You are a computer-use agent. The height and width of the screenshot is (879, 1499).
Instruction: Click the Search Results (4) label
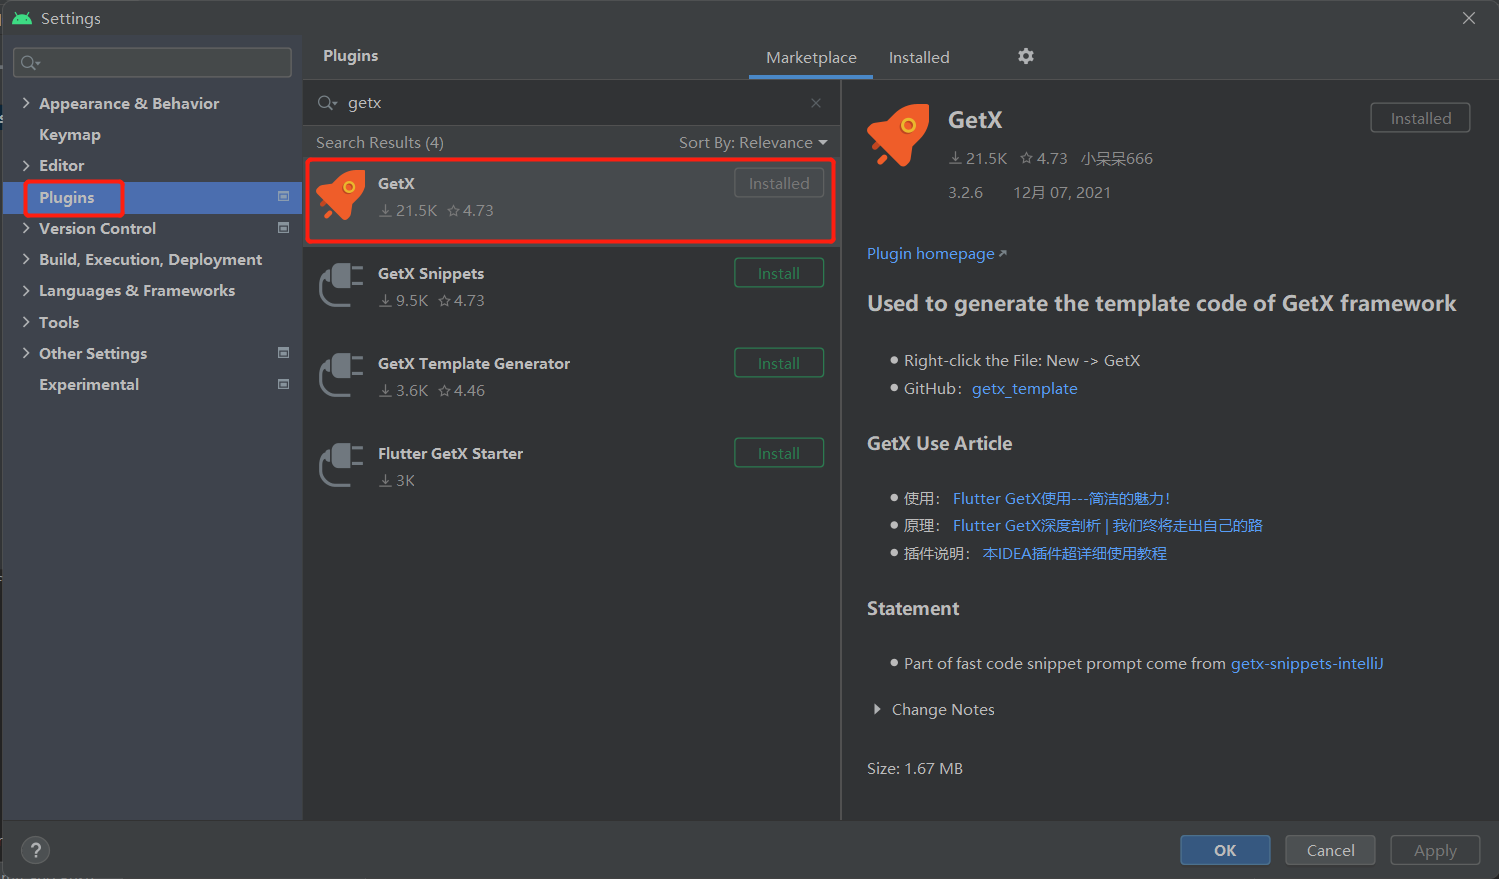(x=380, y=142)
